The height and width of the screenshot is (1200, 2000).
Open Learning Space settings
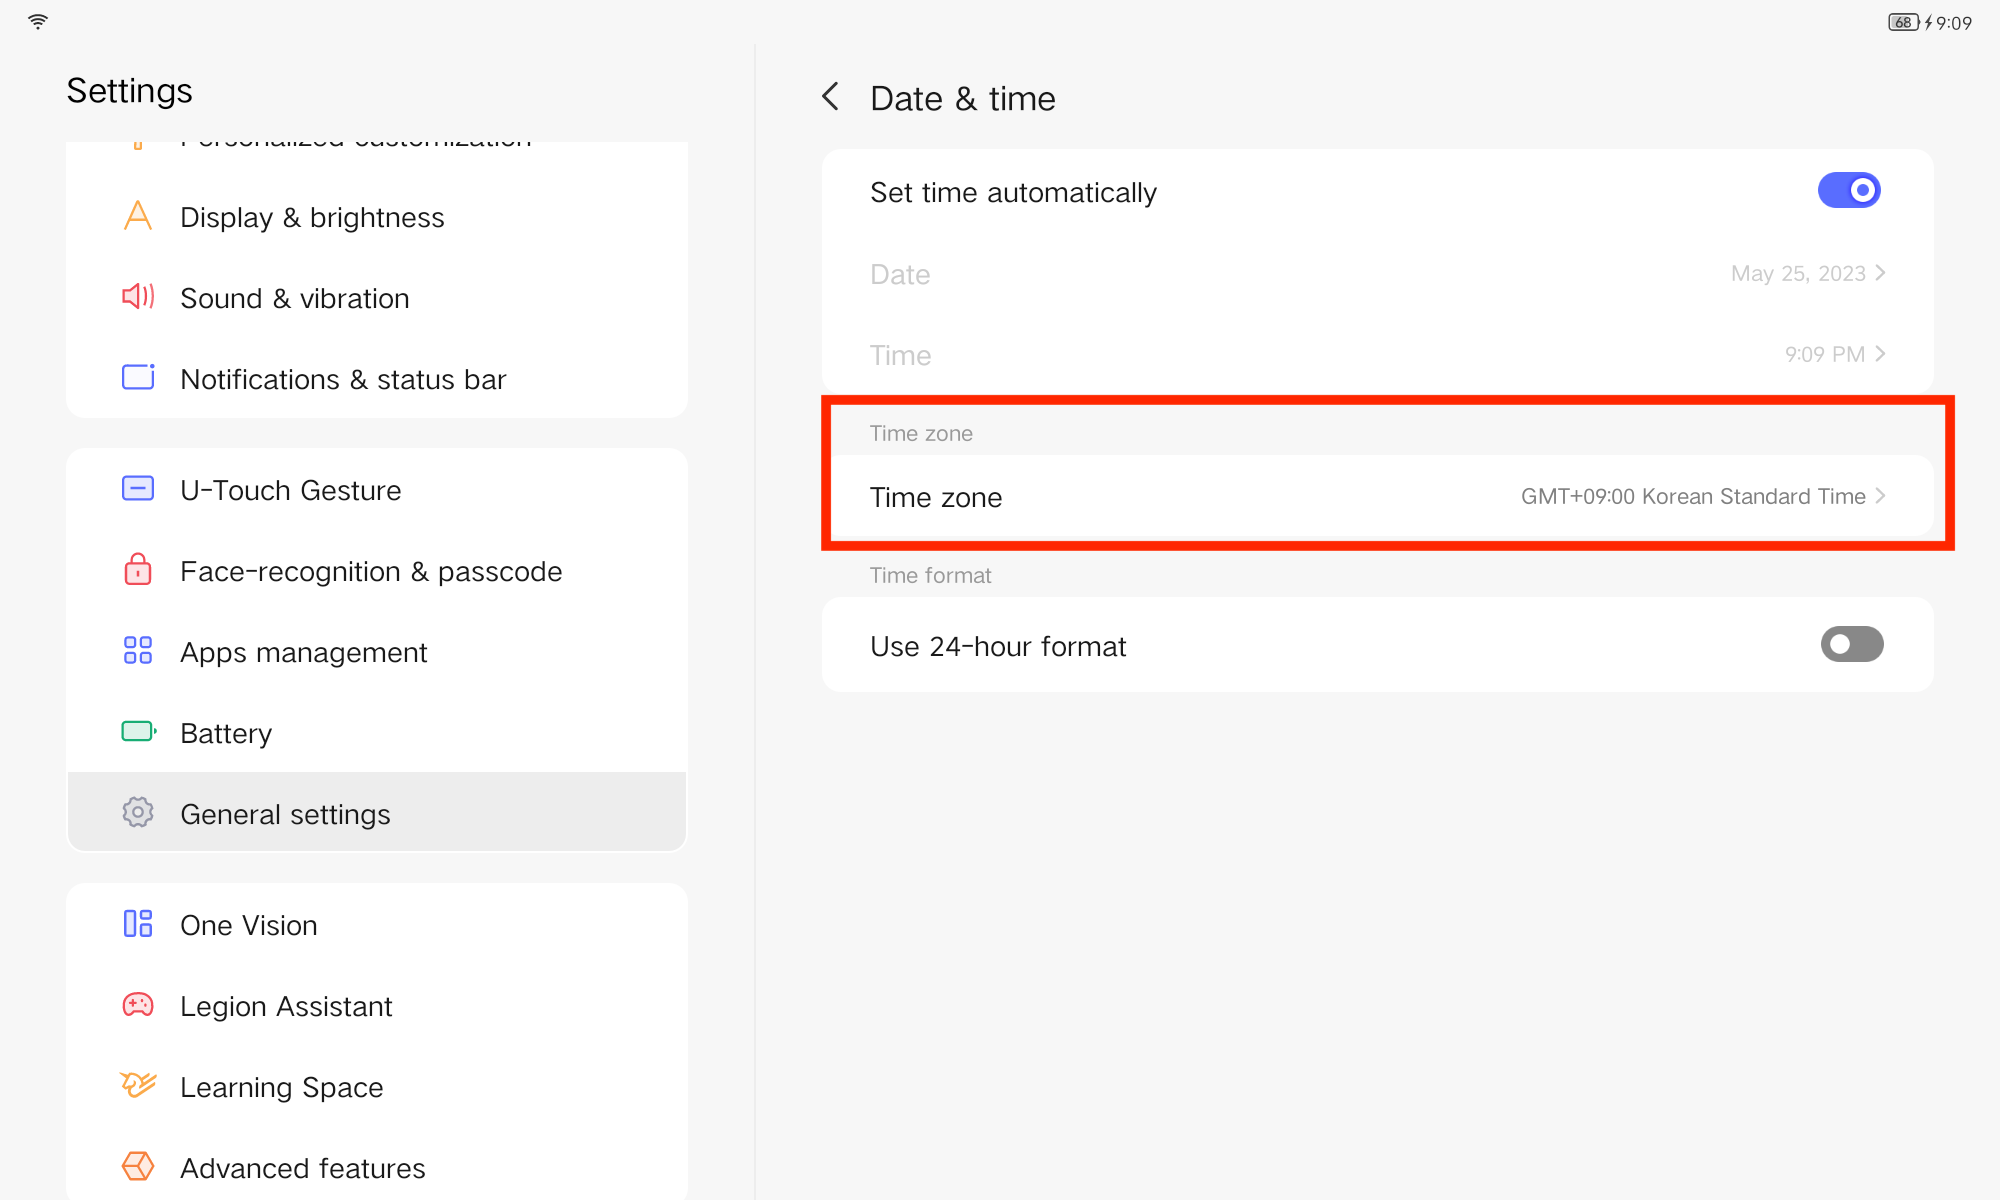[281, 1087]
